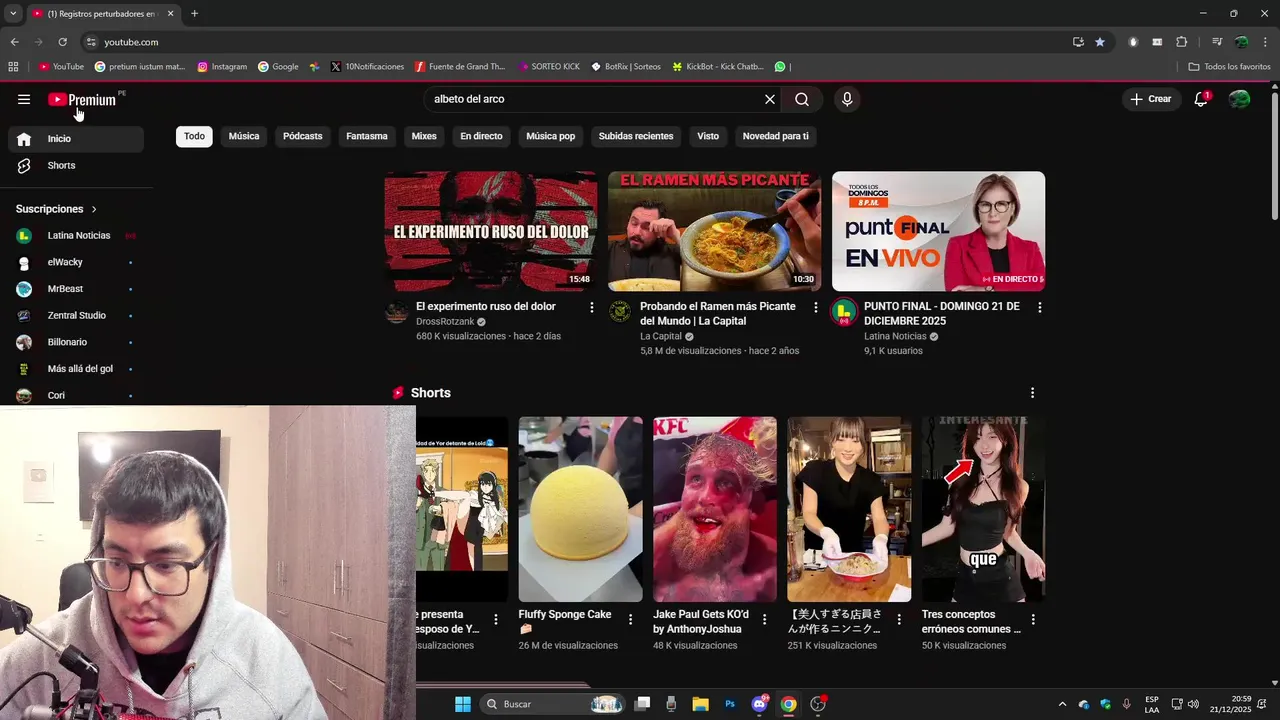
Task: Open Billonario subscription channel
Action: click(76, 342)
